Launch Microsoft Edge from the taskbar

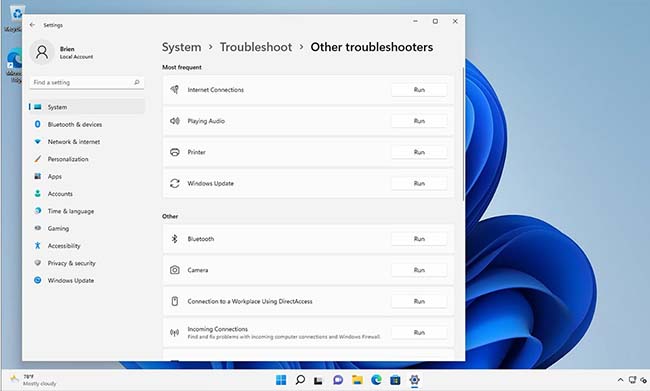(376, 380)
